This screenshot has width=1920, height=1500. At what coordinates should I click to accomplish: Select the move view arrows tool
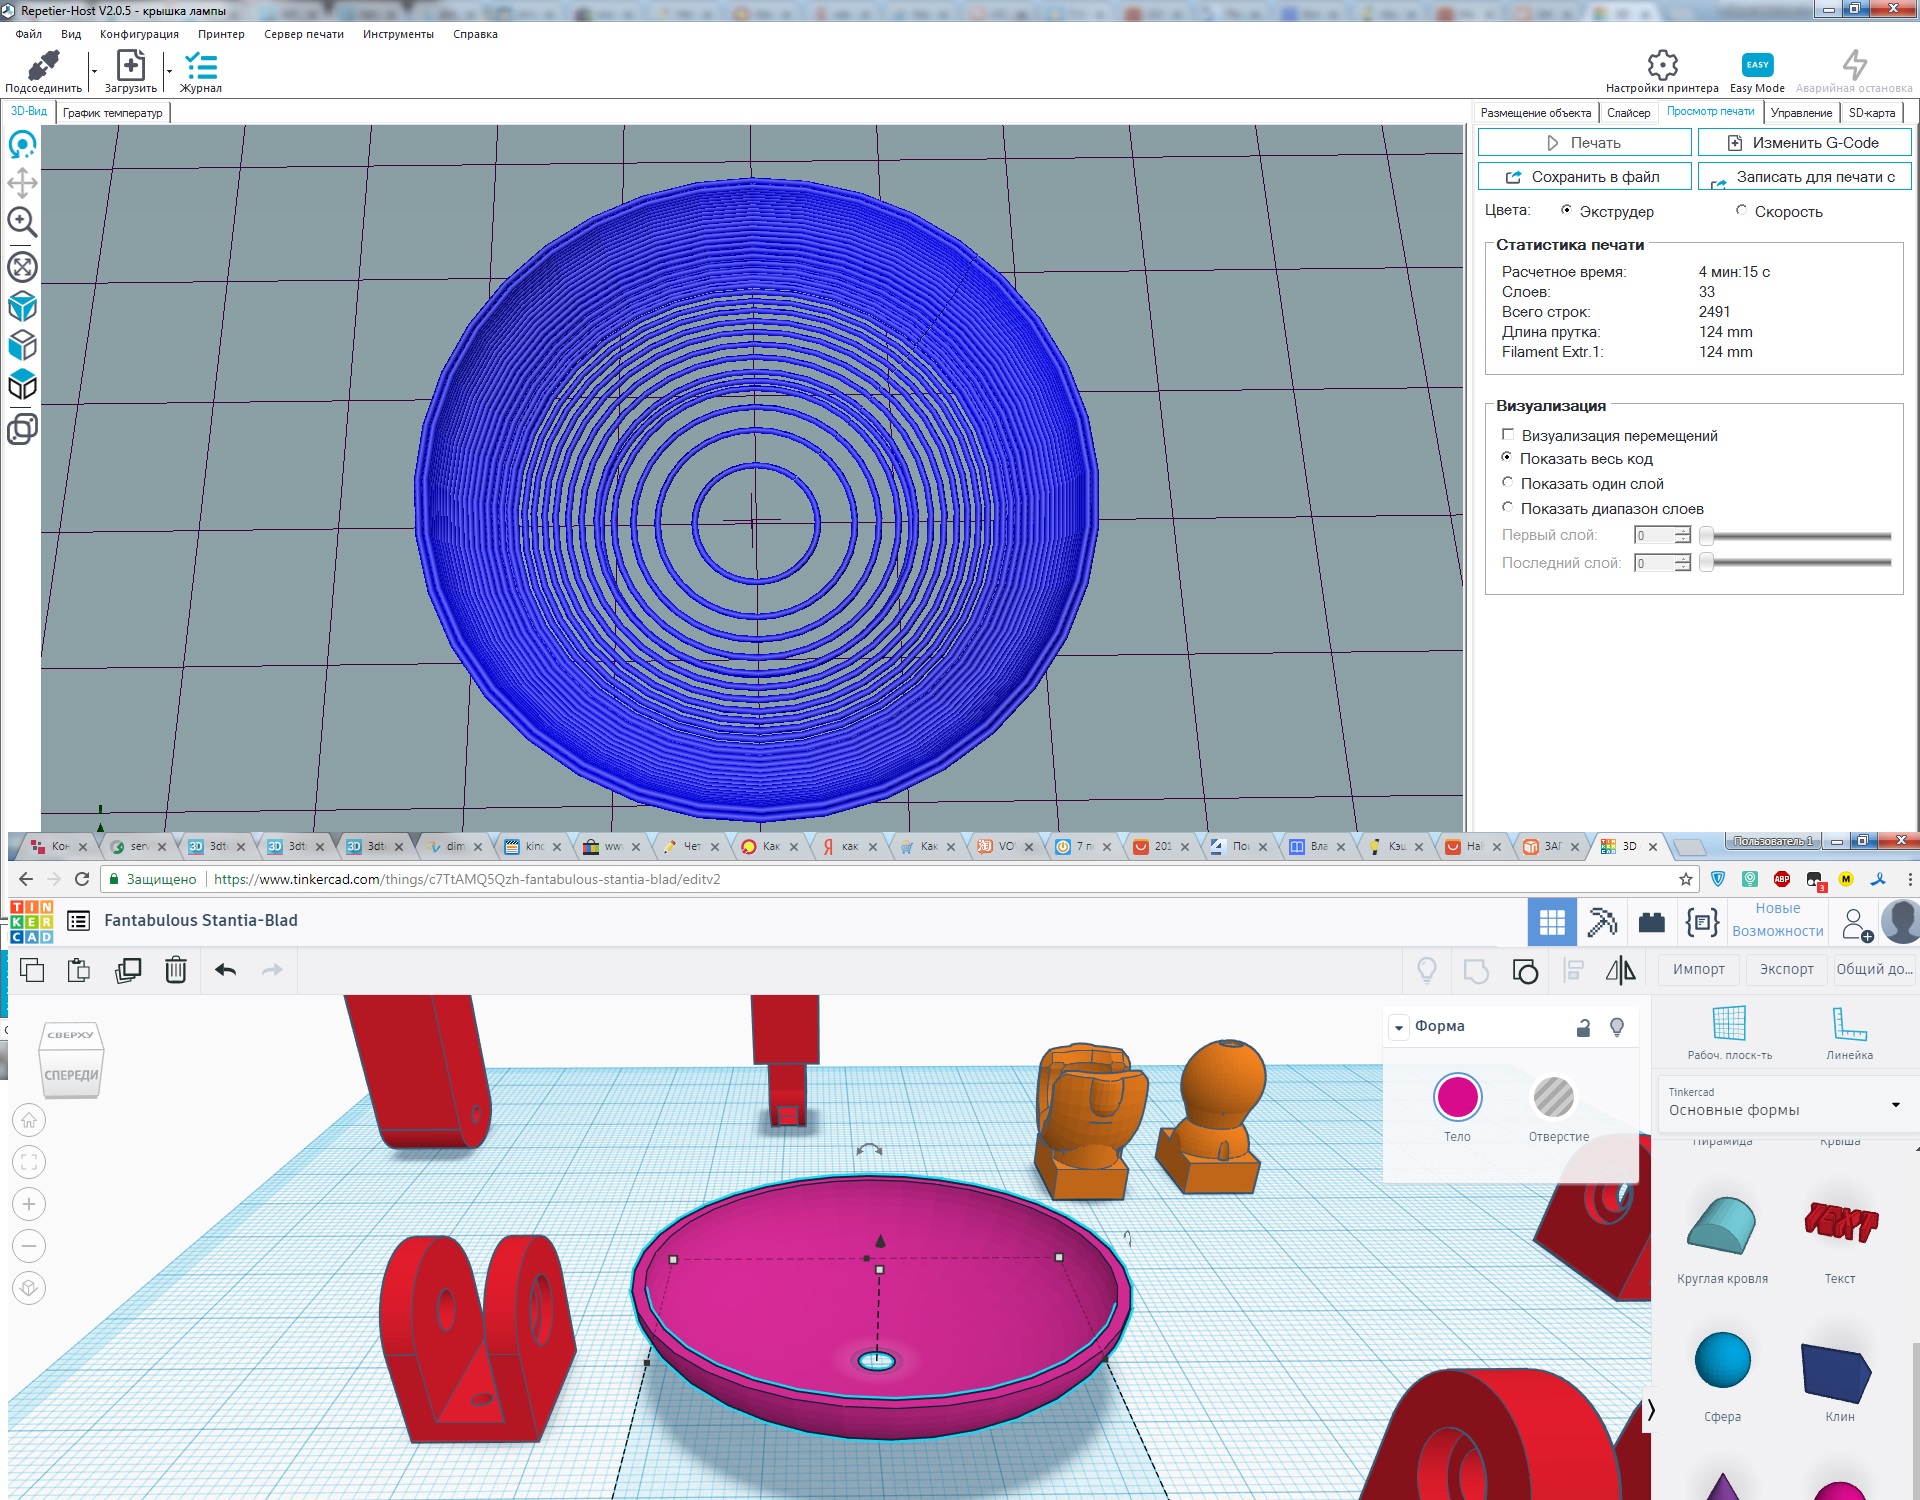point(22,183)
